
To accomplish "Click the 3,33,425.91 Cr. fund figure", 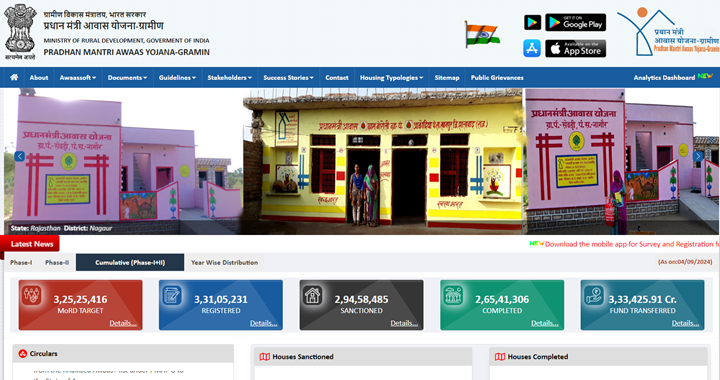I will pyautogui.click(x=642, y=299).
